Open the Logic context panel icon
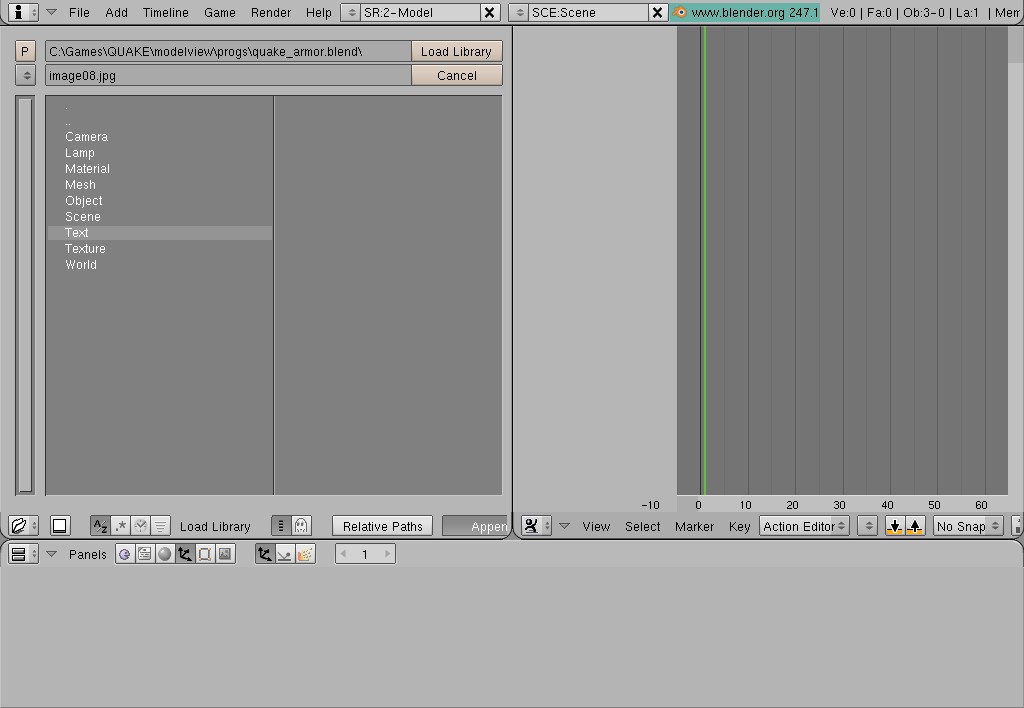The width and height of the screenshot is (1024, 708). [x=125, y=554]
